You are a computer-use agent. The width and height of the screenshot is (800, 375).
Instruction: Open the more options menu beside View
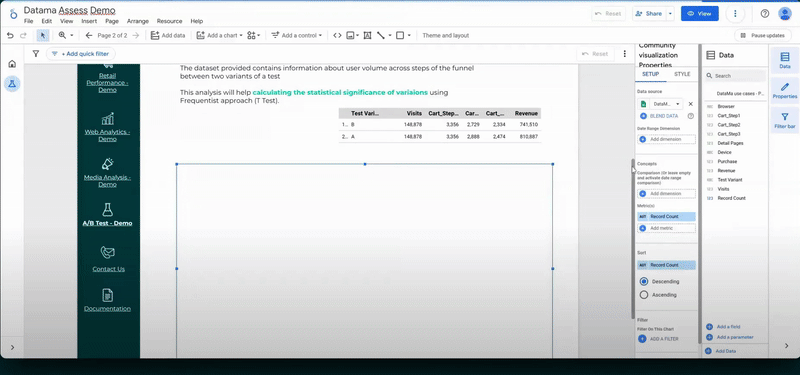pyautogui.click(x=735, y=14)
